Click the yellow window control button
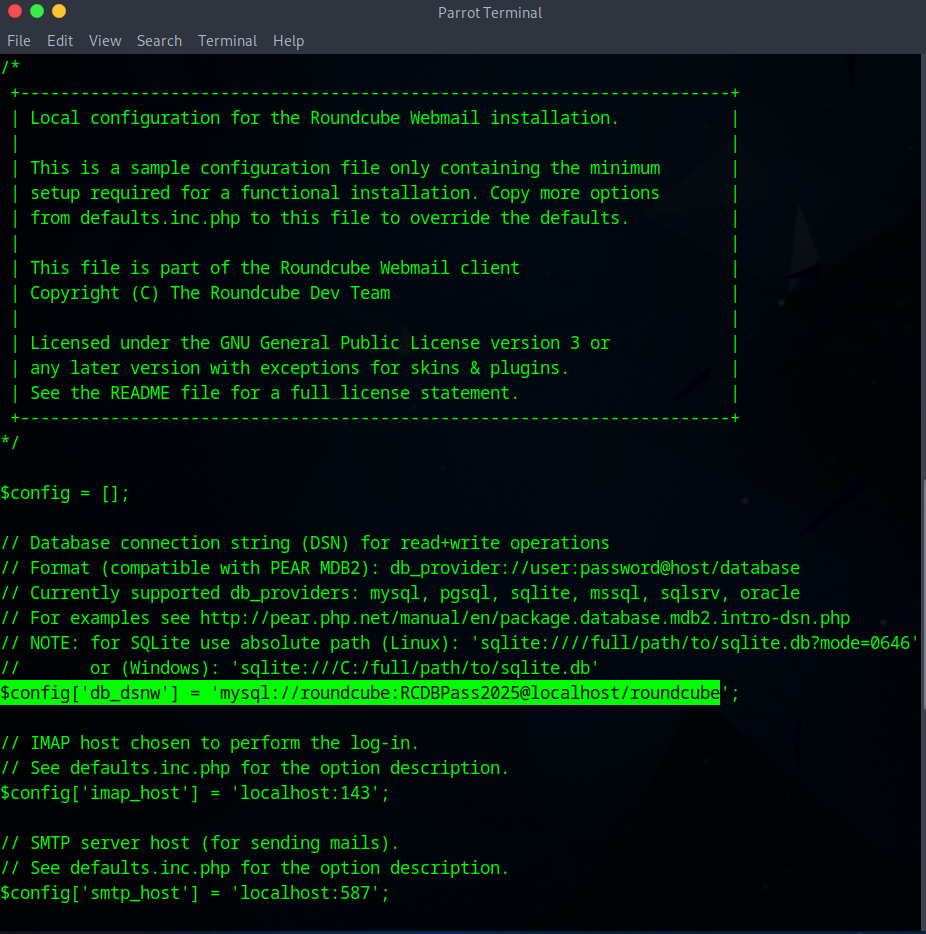 [59, 12]
